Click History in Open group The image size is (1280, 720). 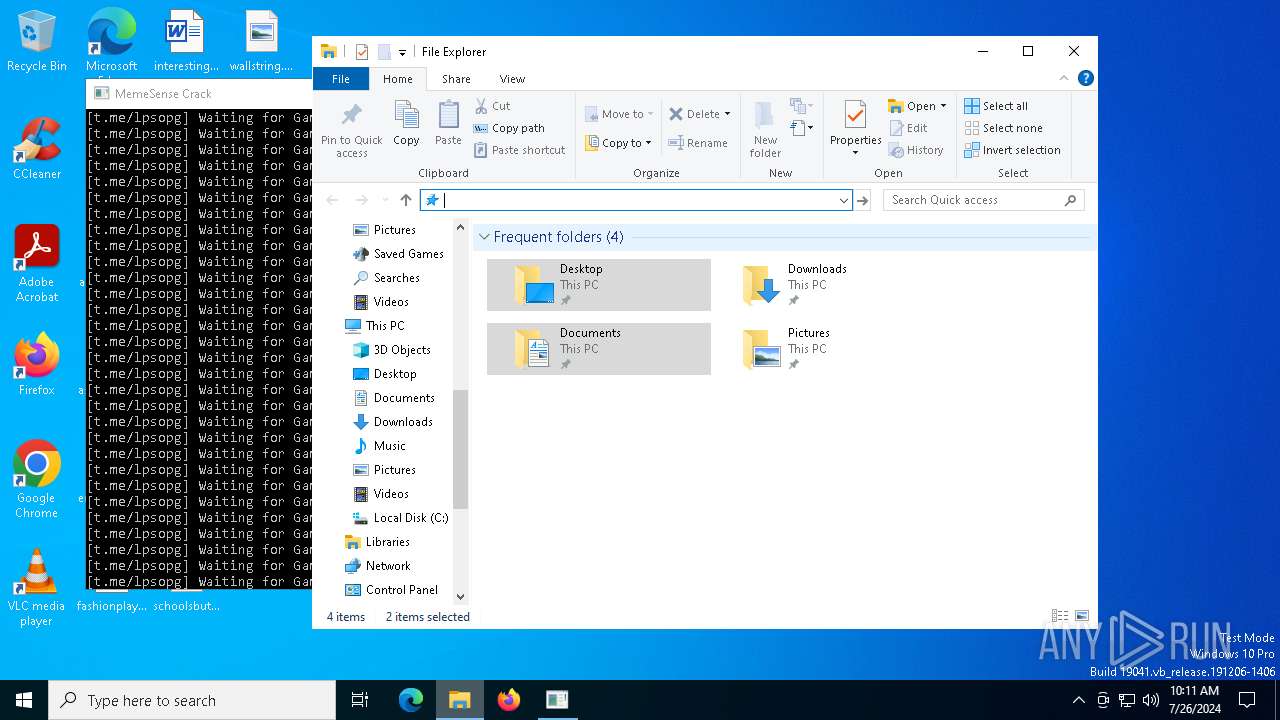point(915,150)
